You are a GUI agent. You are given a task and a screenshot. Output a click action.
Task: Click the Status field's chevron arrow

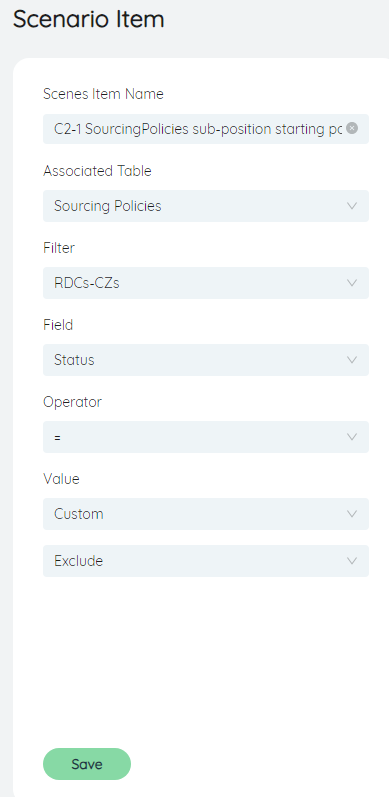pyautogui.click(x=352, y=360)
